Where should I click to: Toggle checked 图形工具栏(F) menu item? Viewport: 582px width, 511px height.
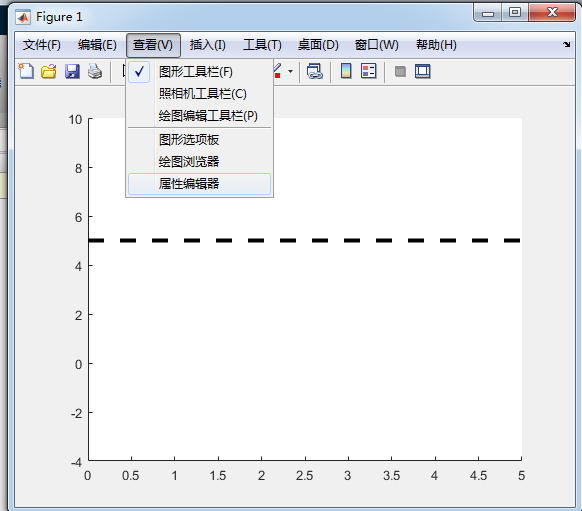(200, 72)
